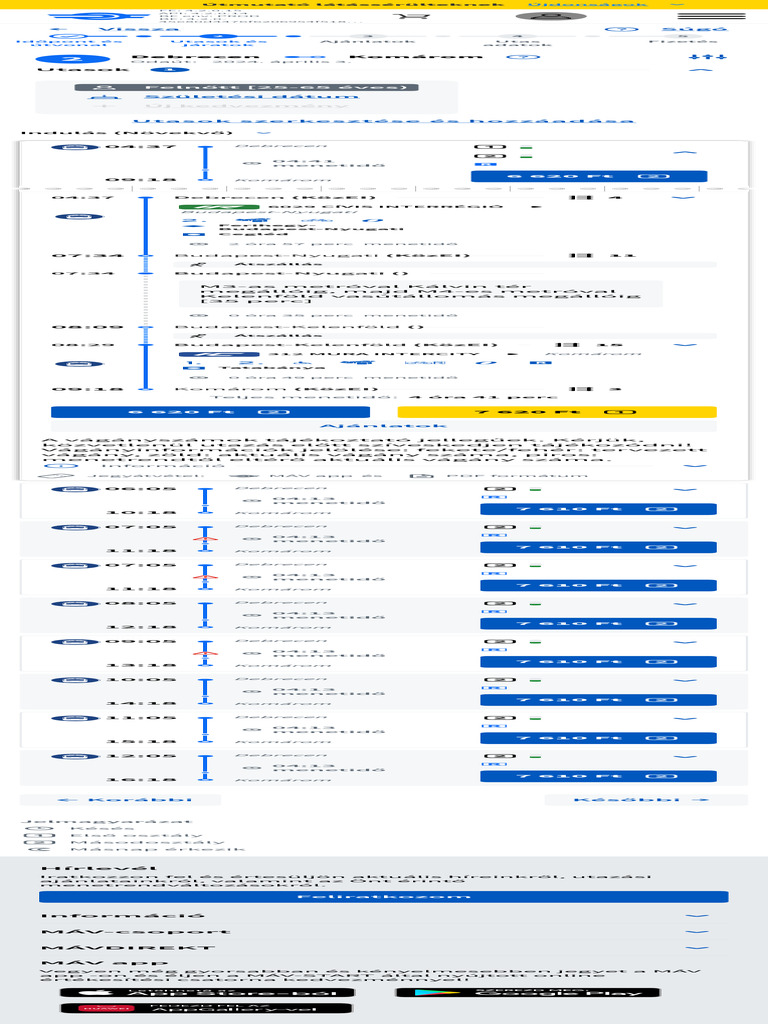Expand the MÁVDIREKT footer section
Image resolution: width=768 pixels, height=1024 pixels.
[384, 948]
